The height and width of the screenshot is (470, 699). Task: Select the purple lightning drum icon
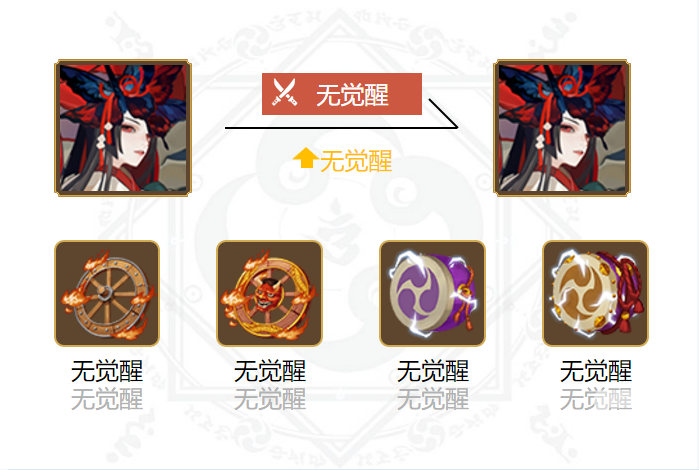(x=432, y=293)
